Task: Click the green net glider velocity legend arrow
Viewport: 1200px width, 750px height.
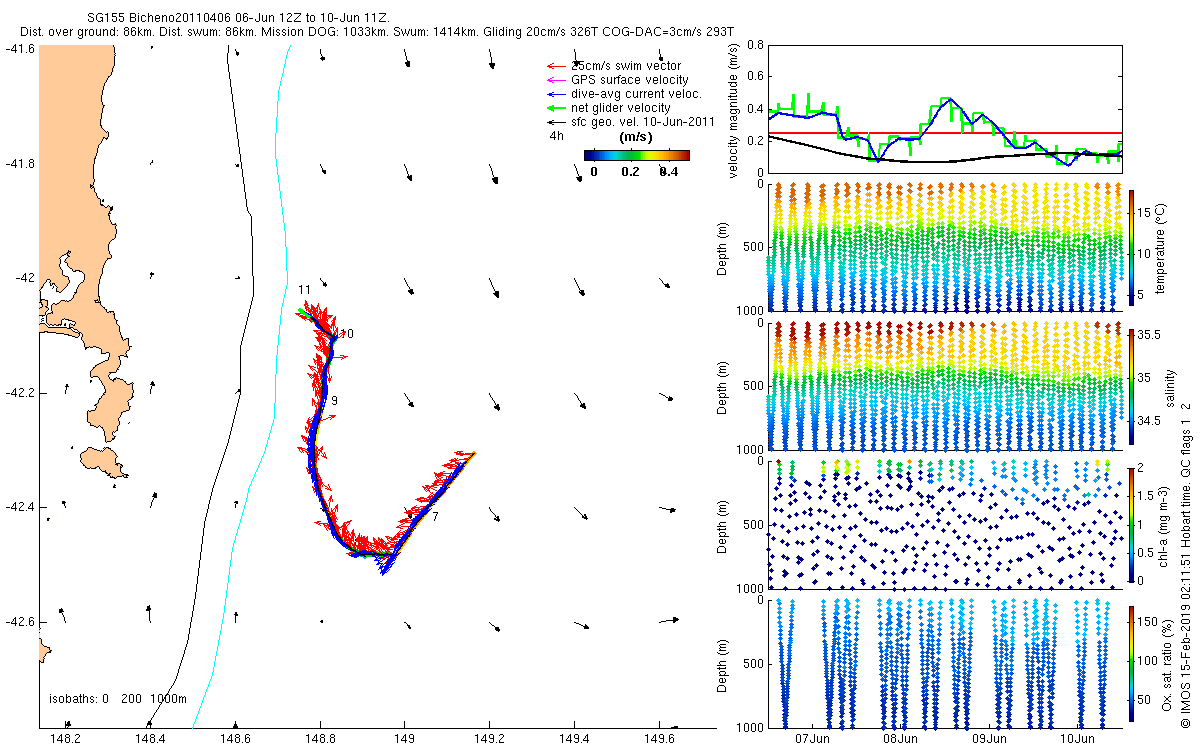Action: pos(556,108)
